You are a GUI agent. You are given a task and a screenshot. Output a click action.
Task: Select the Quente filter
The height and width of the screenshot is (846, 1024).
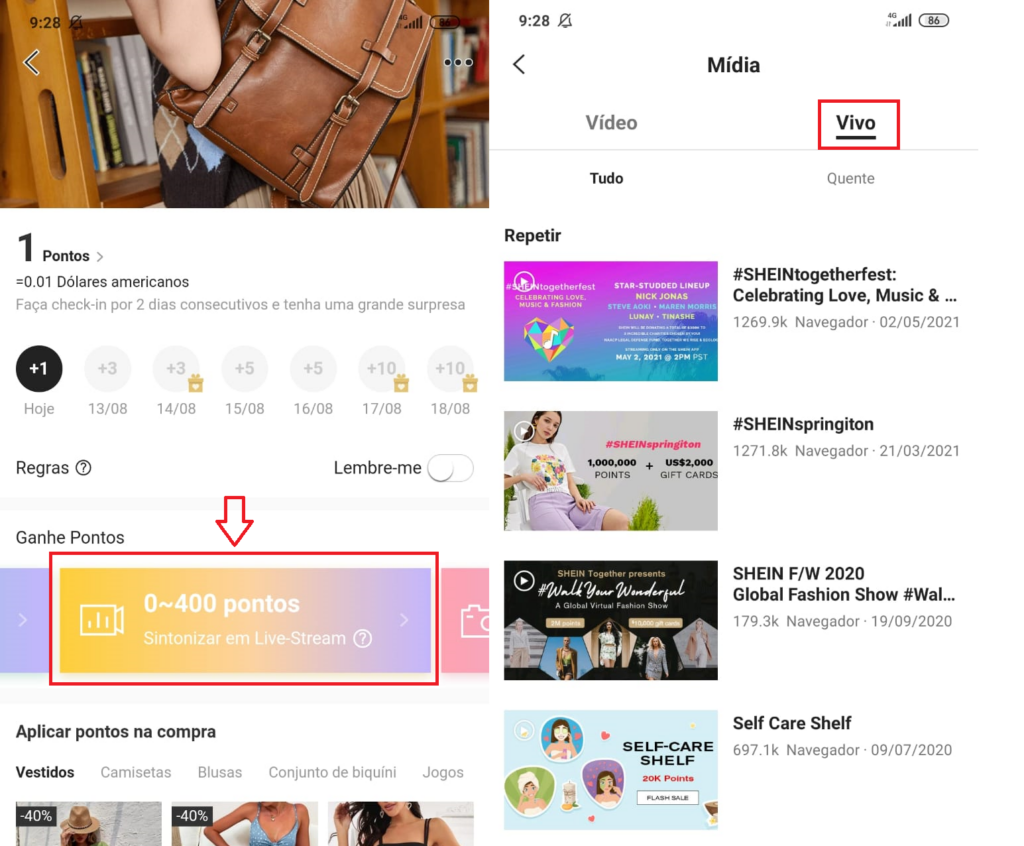click(850, 178)
